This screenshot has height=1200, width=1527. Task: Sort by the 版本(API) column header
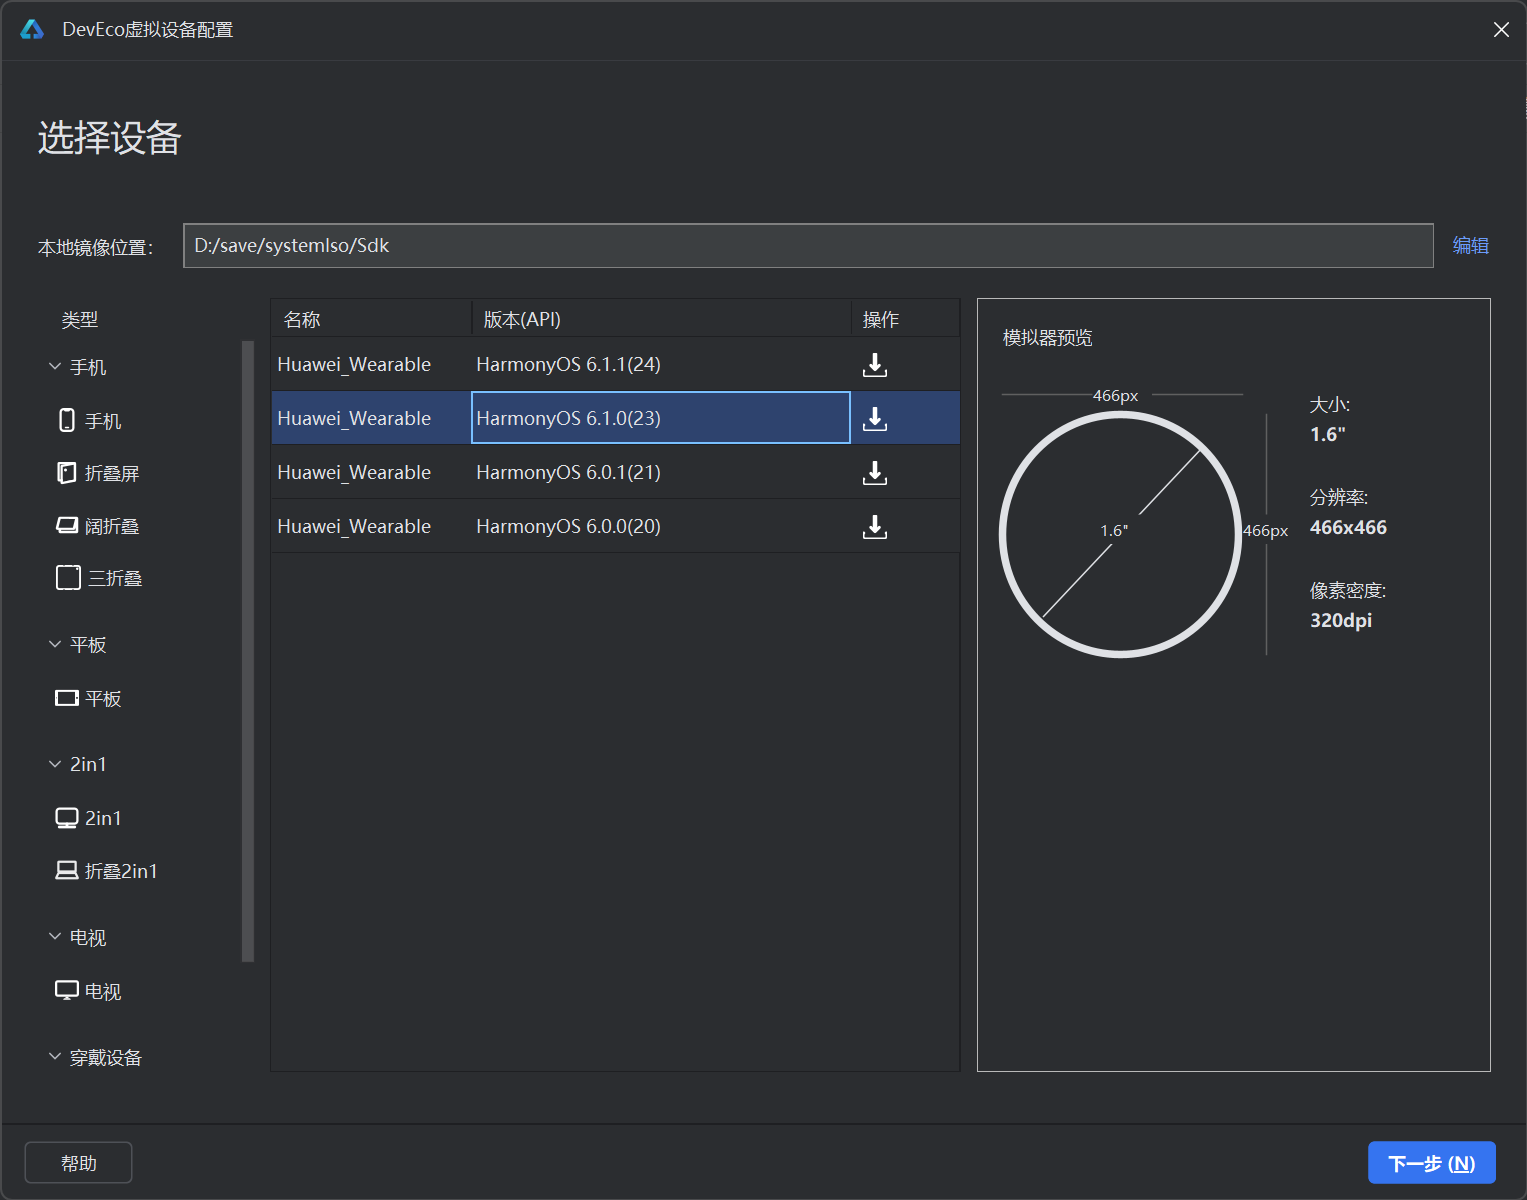(x=661, y=319)
